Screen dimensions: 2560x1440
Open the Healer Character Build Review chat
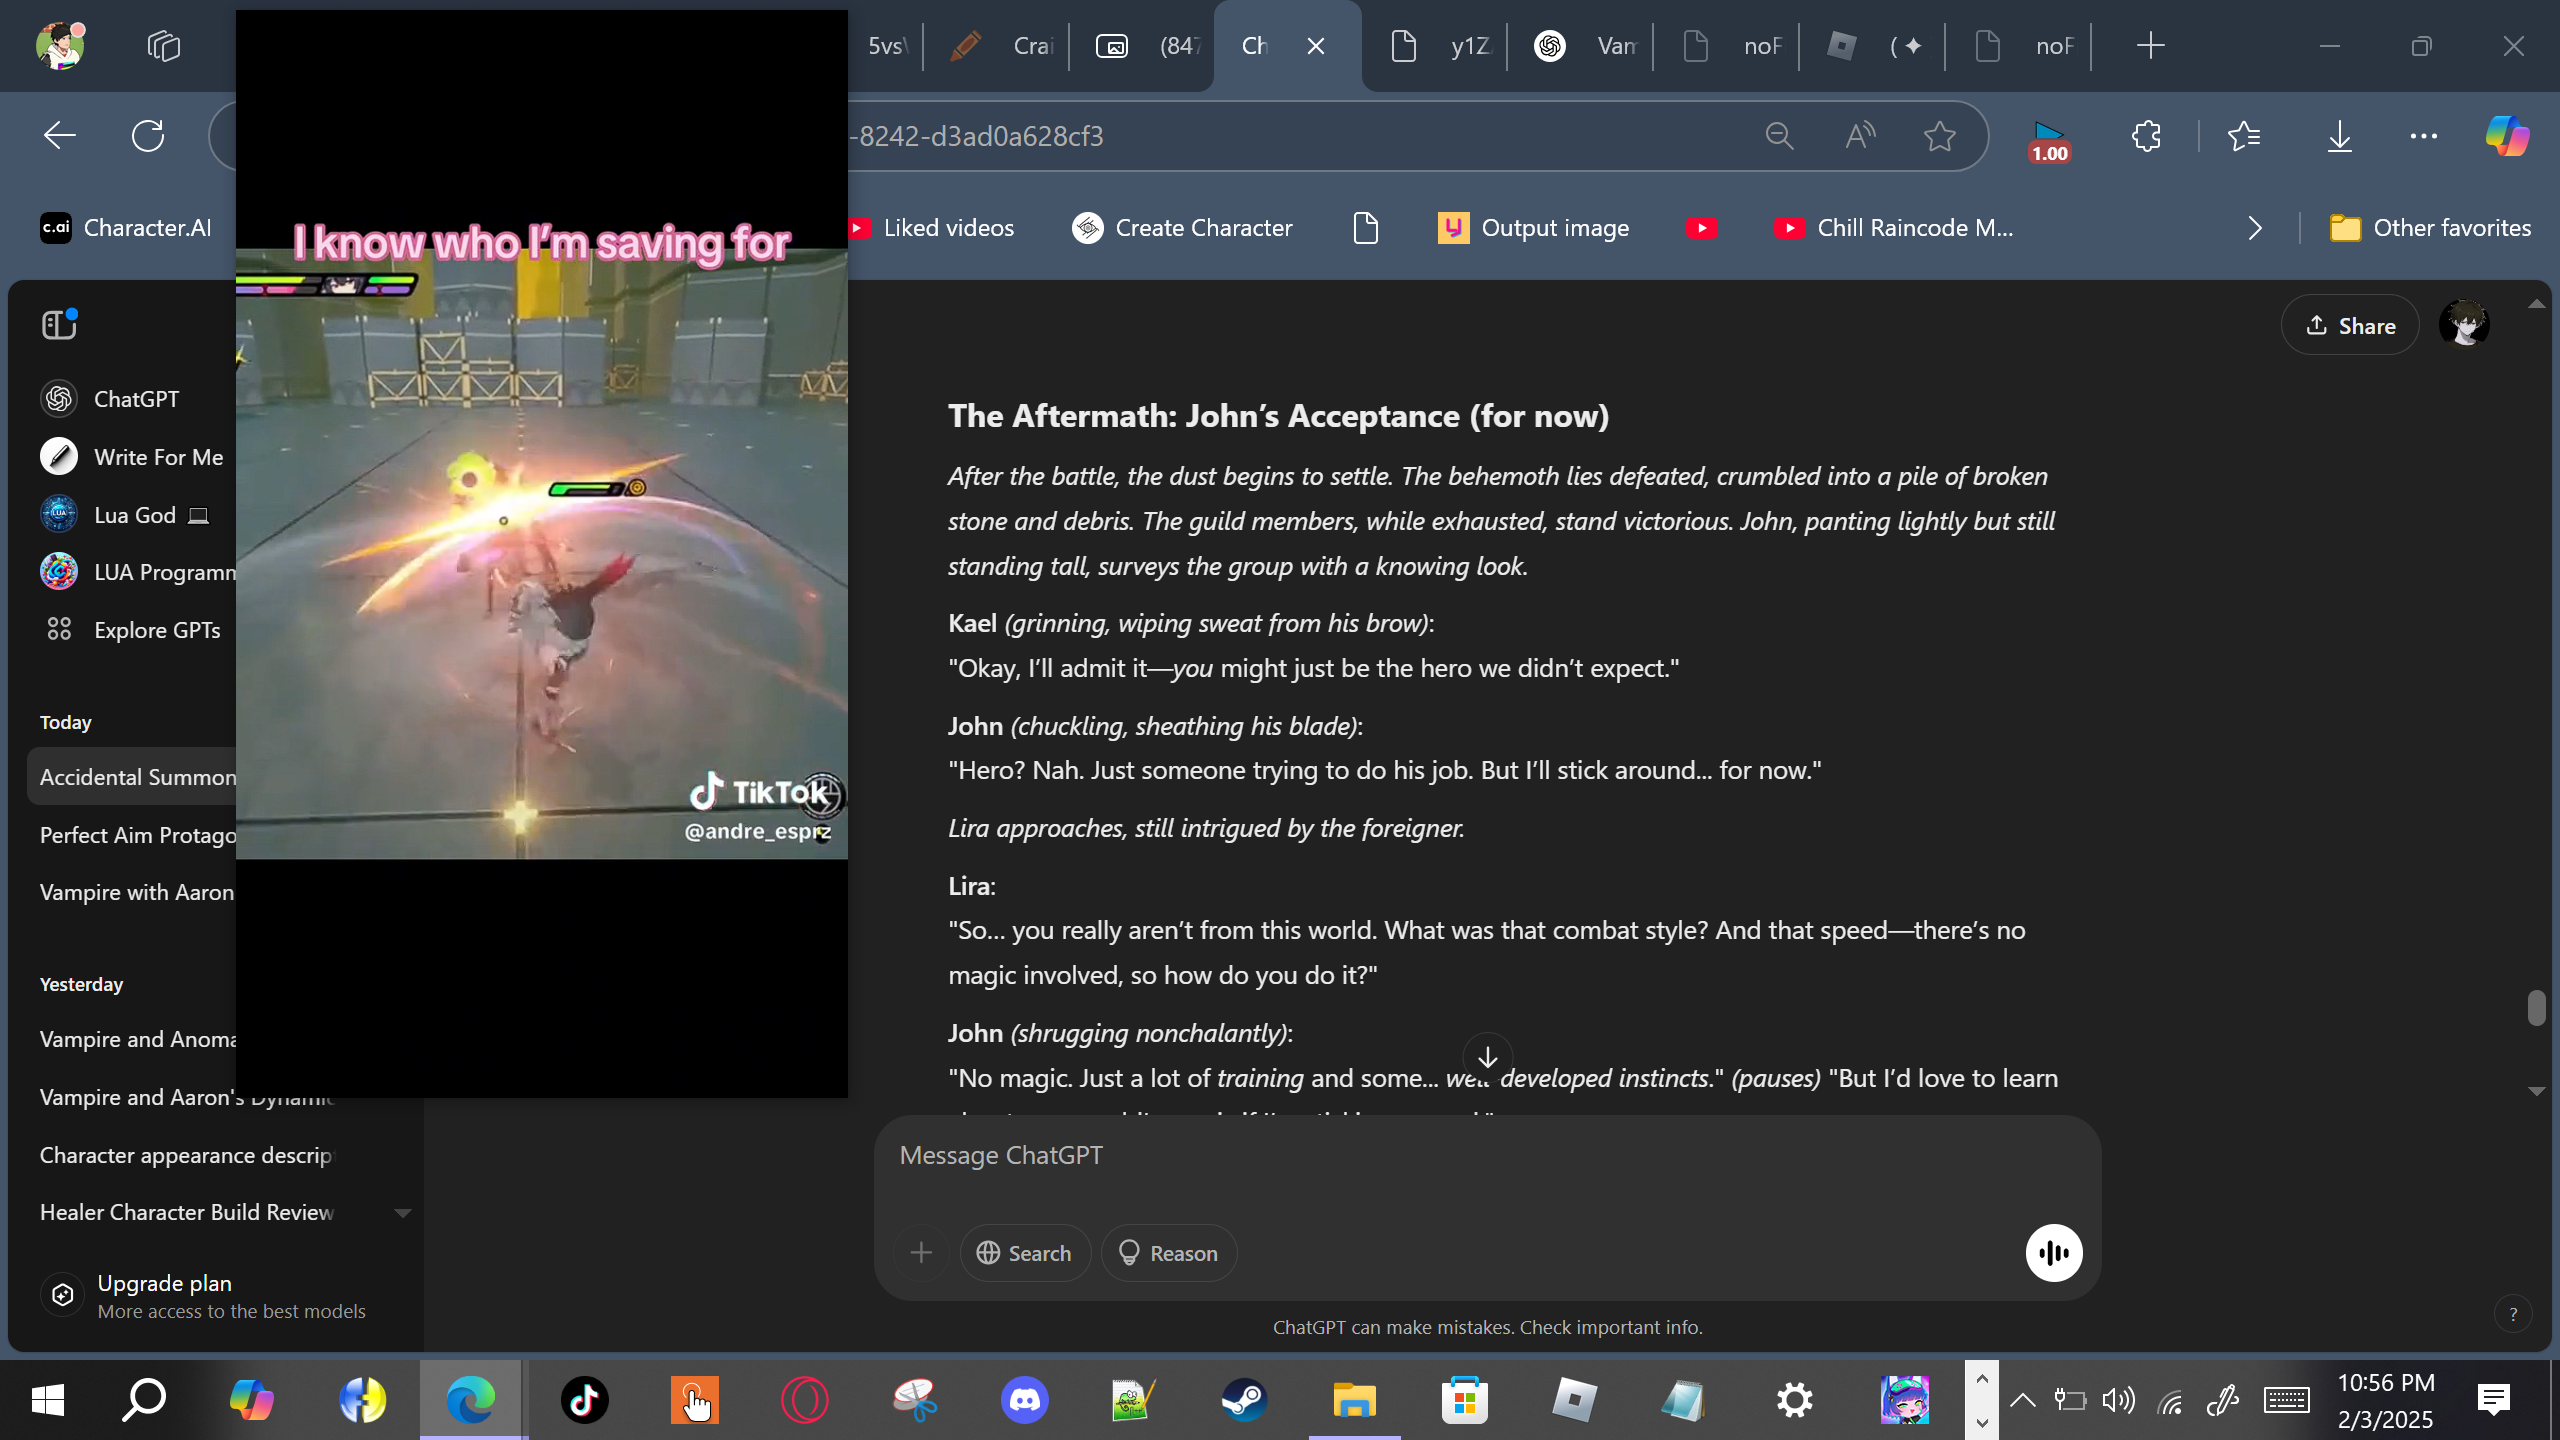click(187, 1212)
